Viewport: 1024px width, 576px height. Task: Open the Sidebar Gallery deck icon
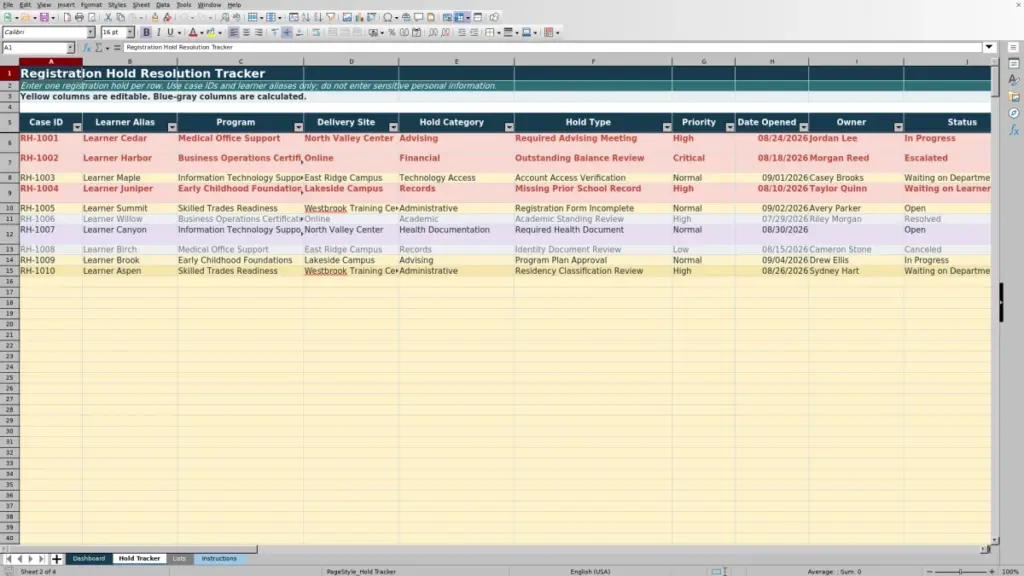click(1014, 97)
